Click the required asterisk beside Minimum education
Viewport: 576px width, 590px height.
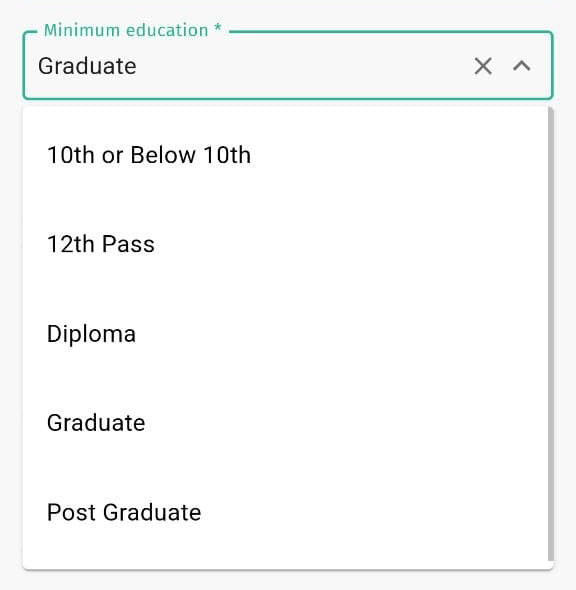coord(217,28)
